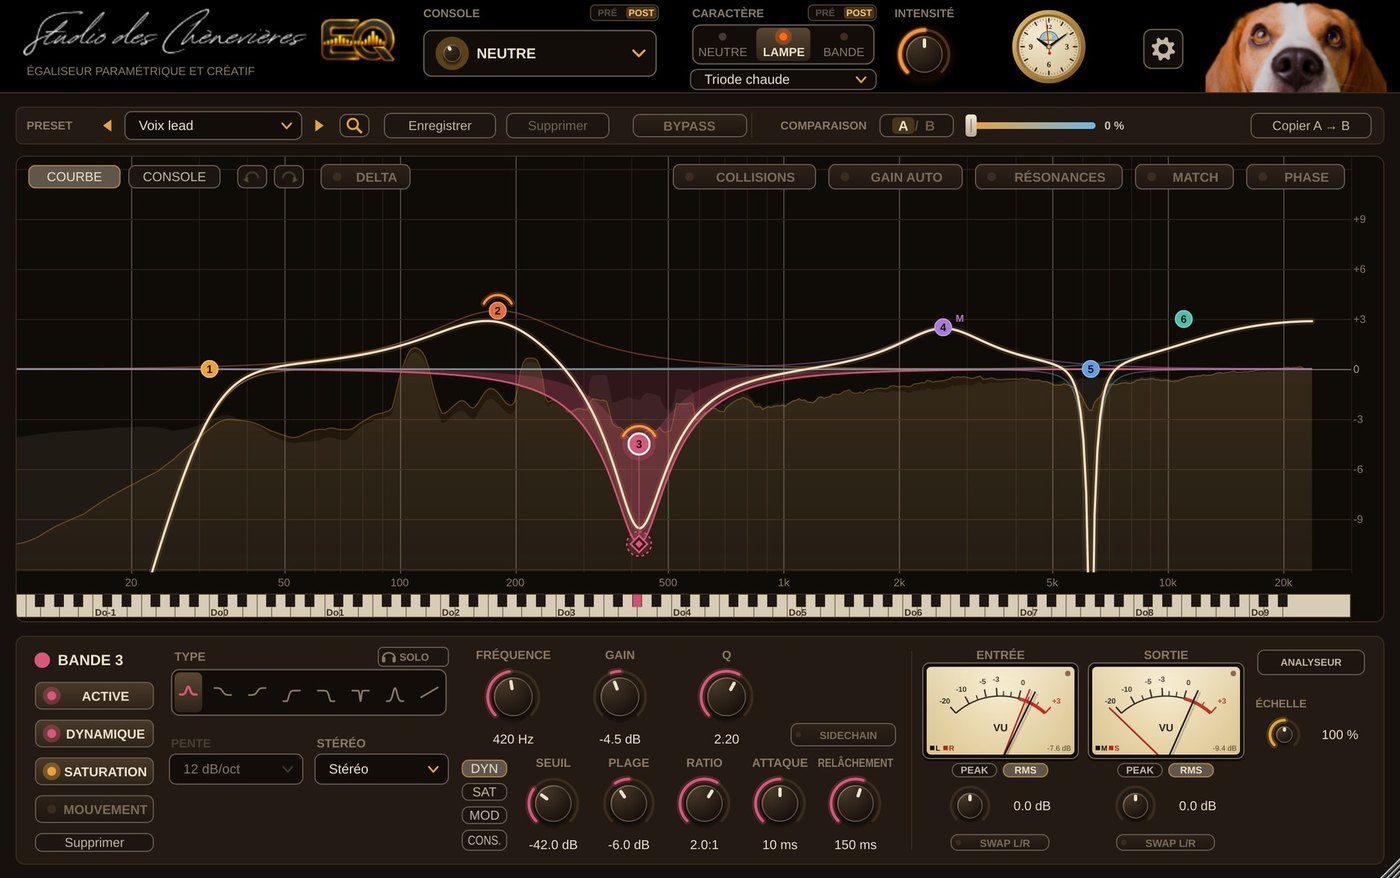Screen dimensions: 1400x878
Task: Select the MOD parameter tab
Action: [484, 815]
